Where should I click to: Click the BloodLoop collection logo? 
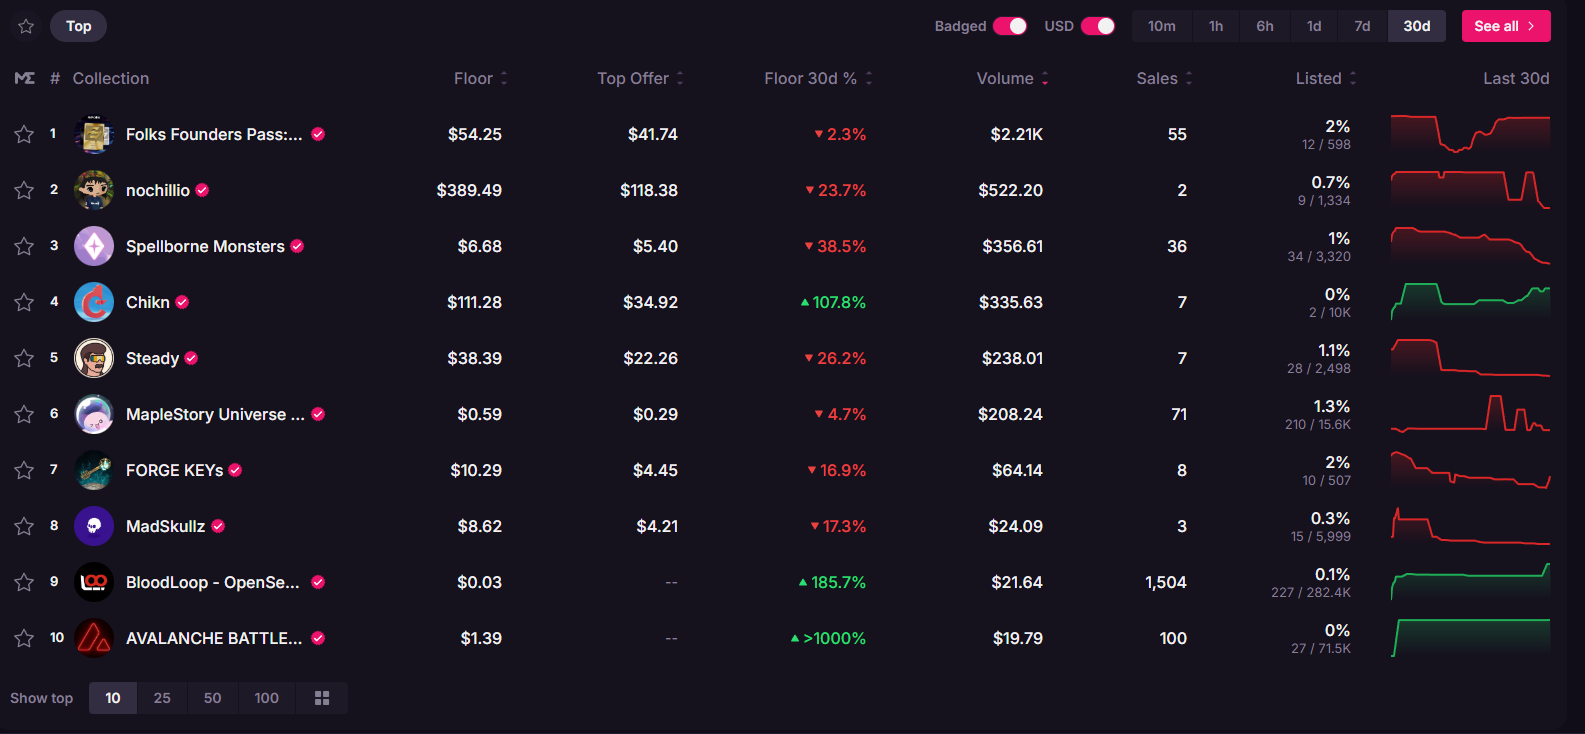[94, 582]
